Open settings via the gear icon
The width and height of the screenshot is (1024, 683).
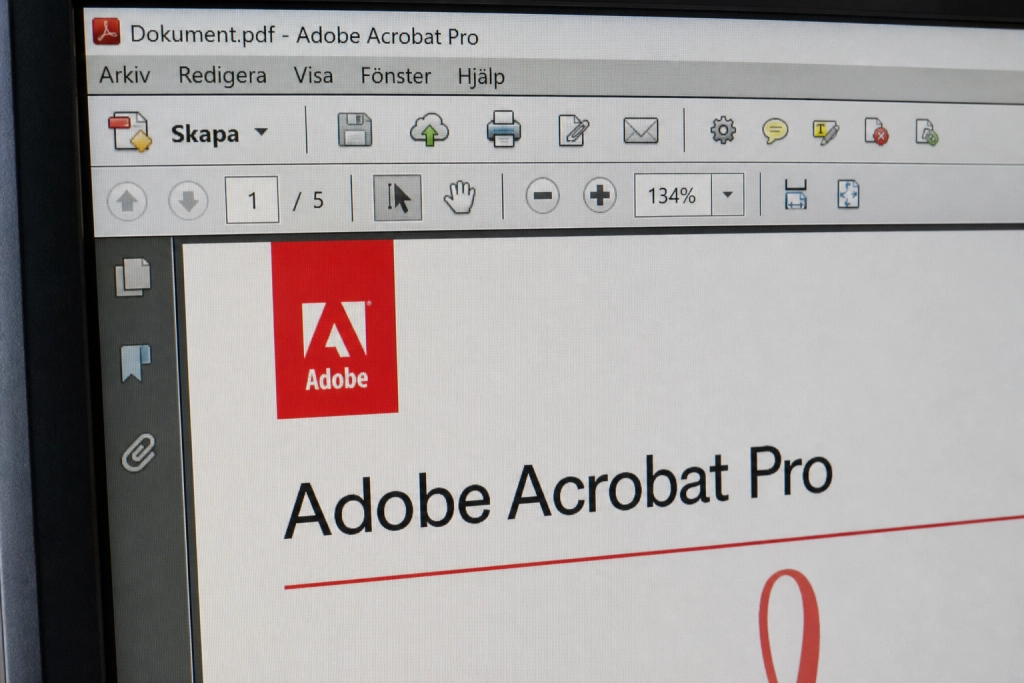[x=722, y=130]
